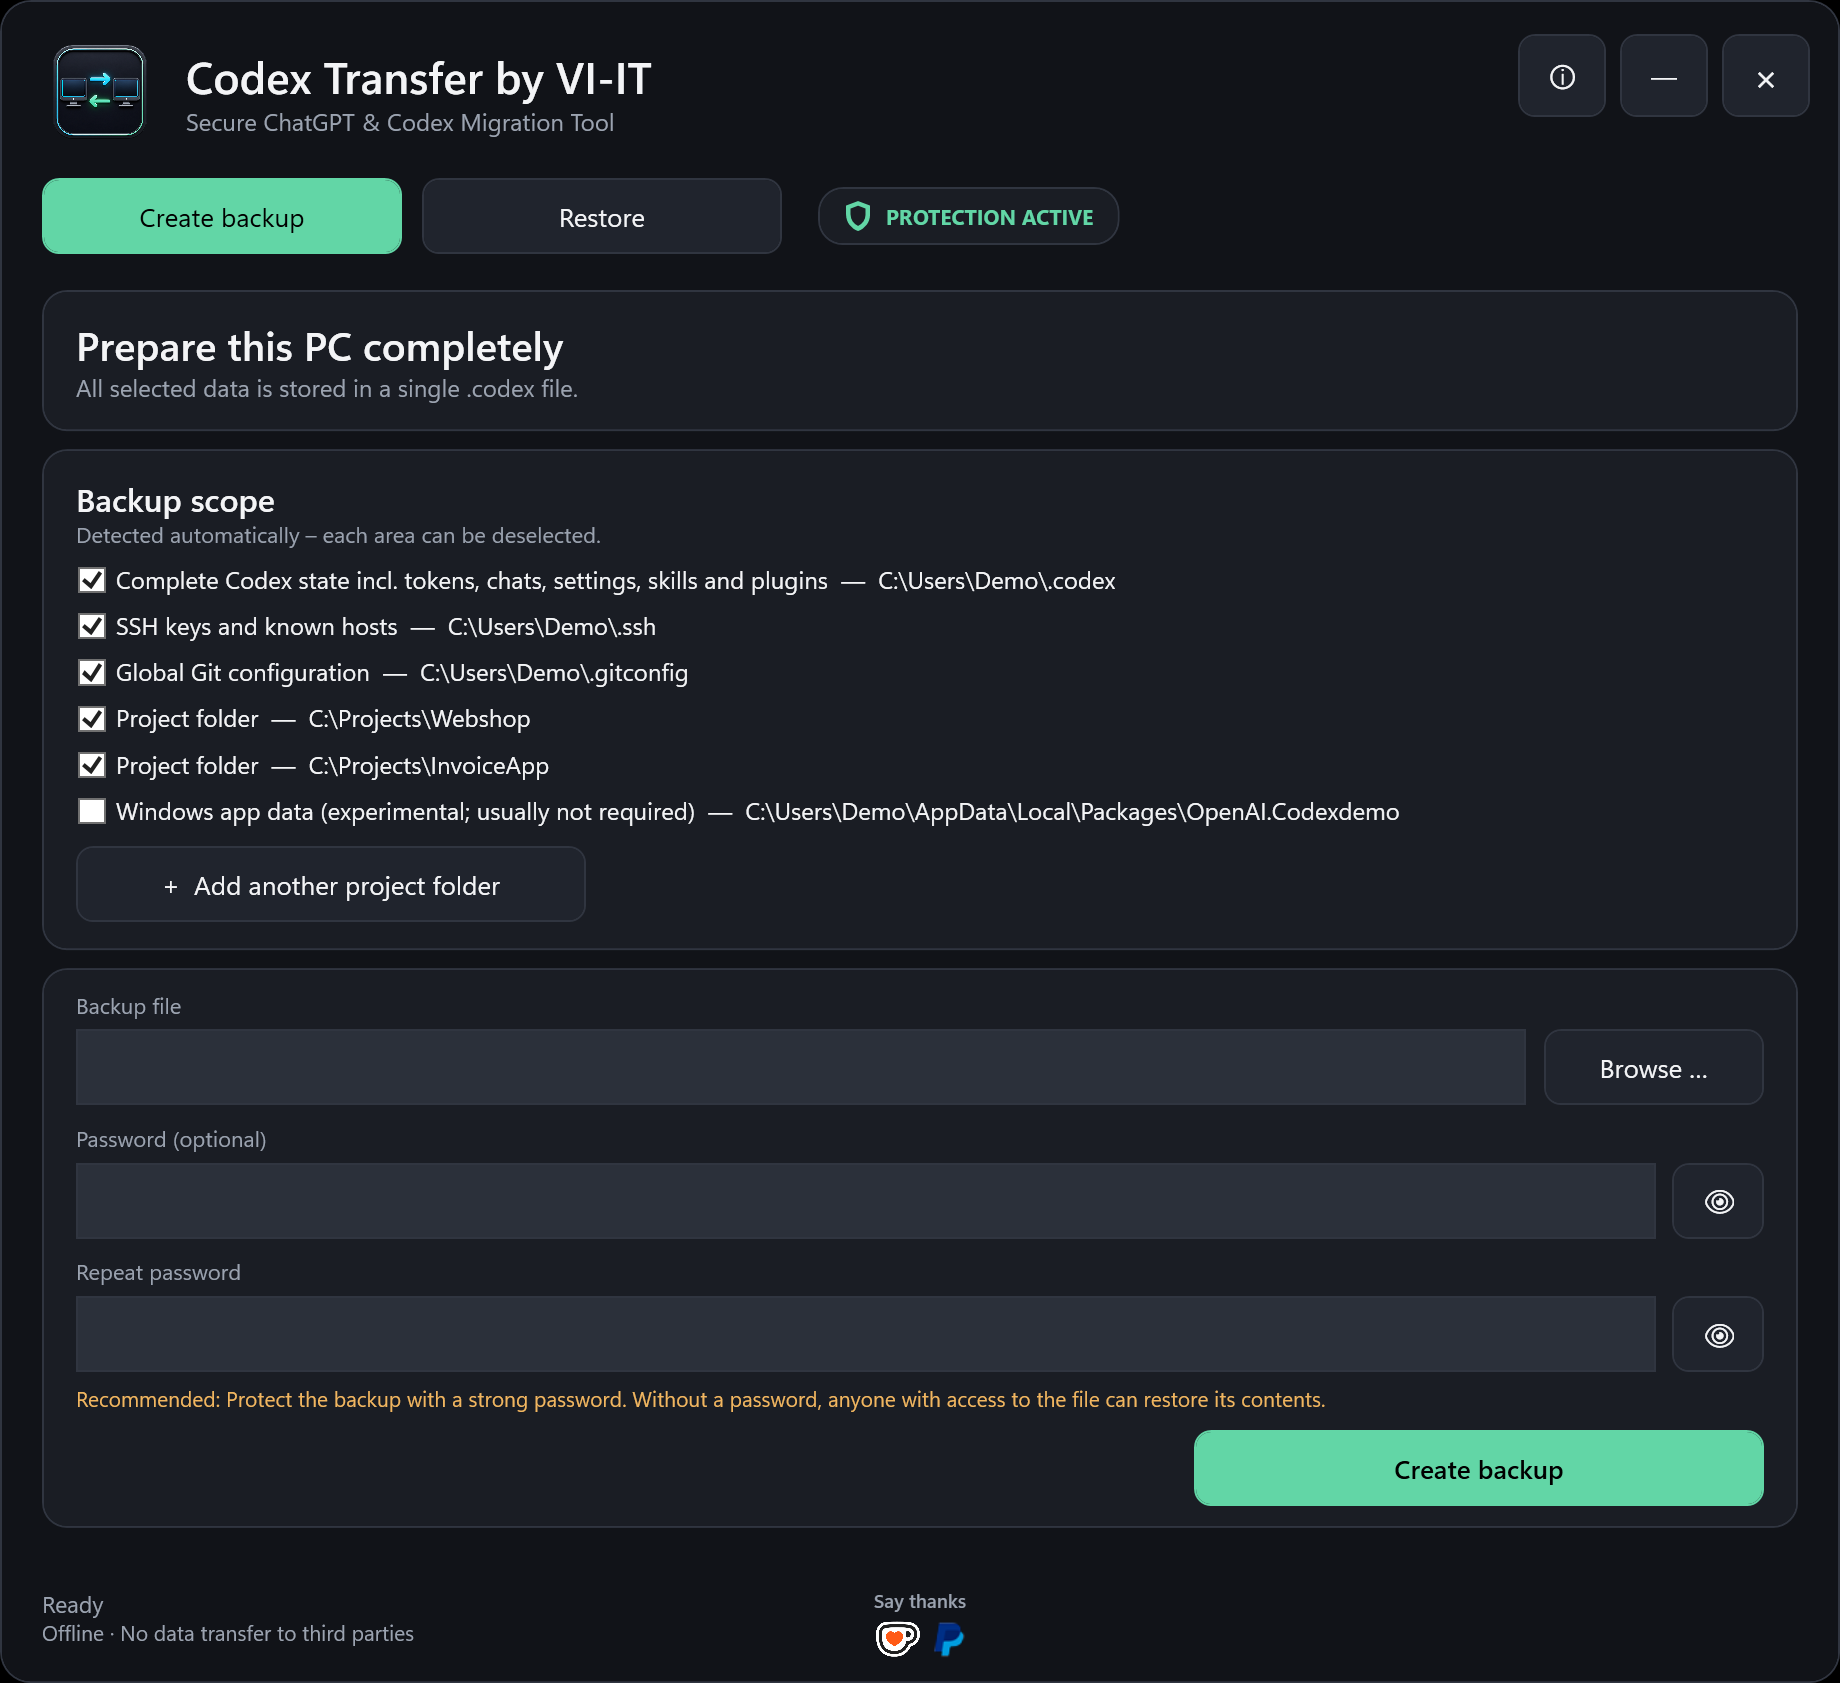Click the Codex Transfer by VI-IT title

[x=419, y=79]
